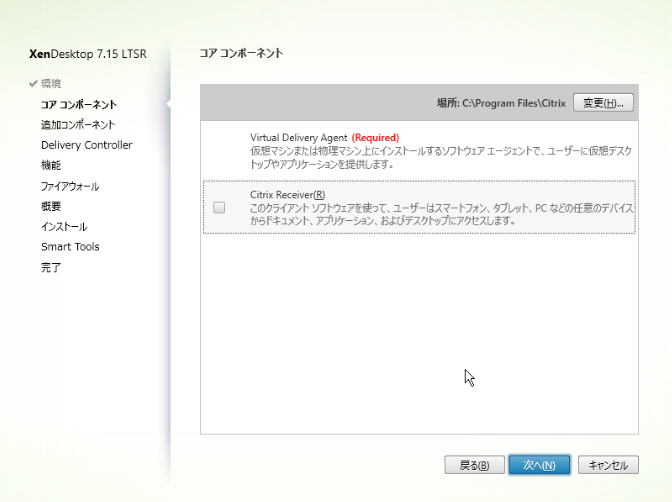
Task: Click the Citrix Receiver(R) label
Action: click(x=288, y=195)
